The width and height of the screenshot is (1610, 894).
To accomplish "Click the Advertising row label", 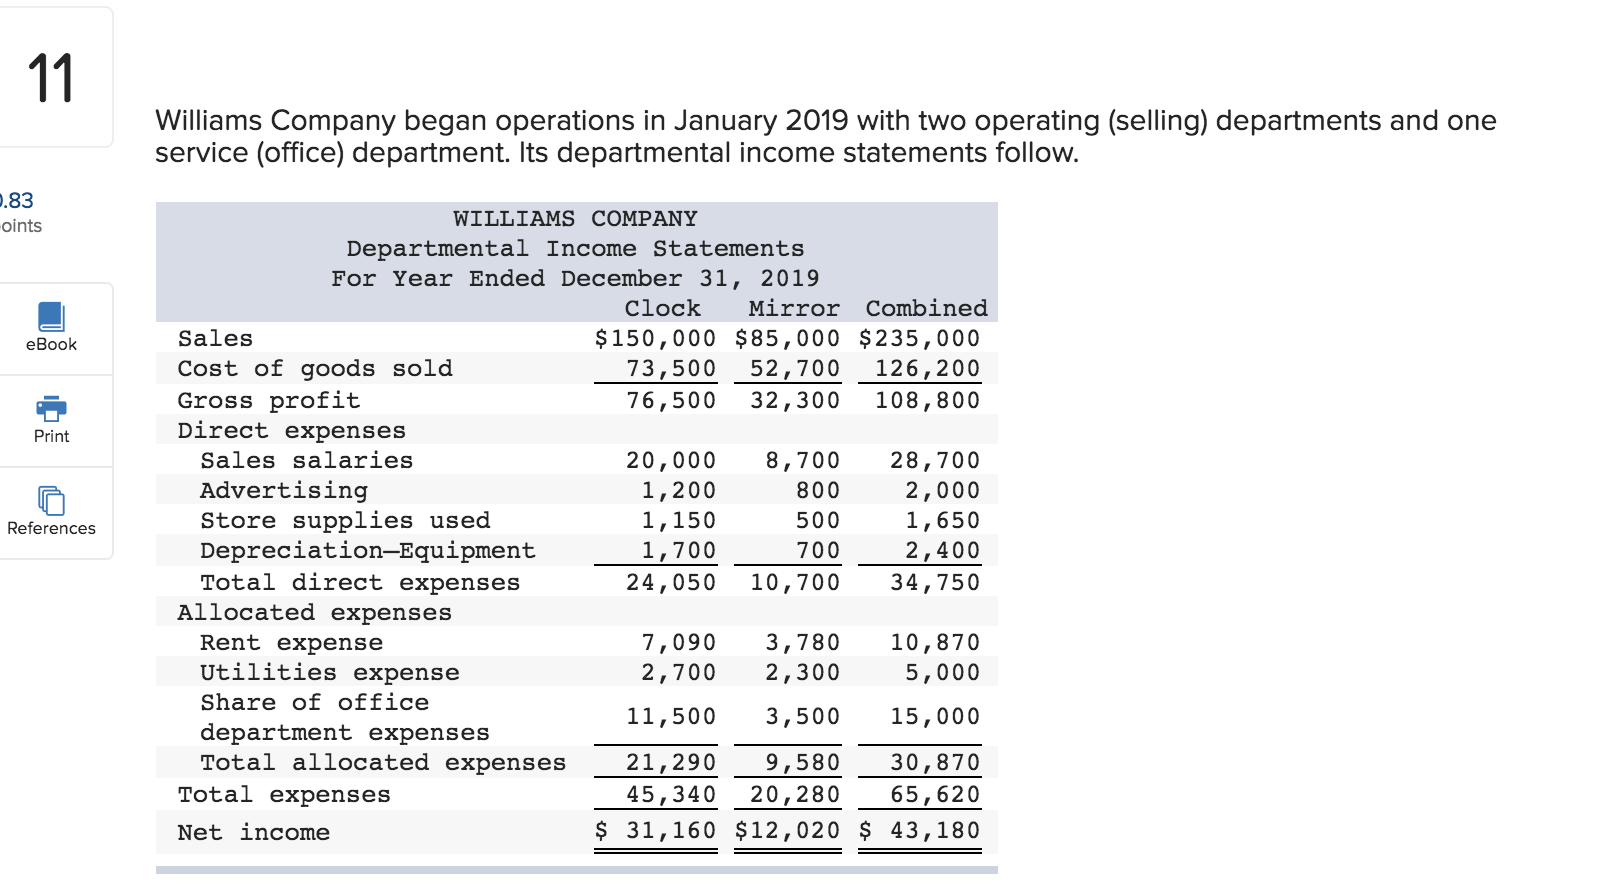I will tap(284, 490).
